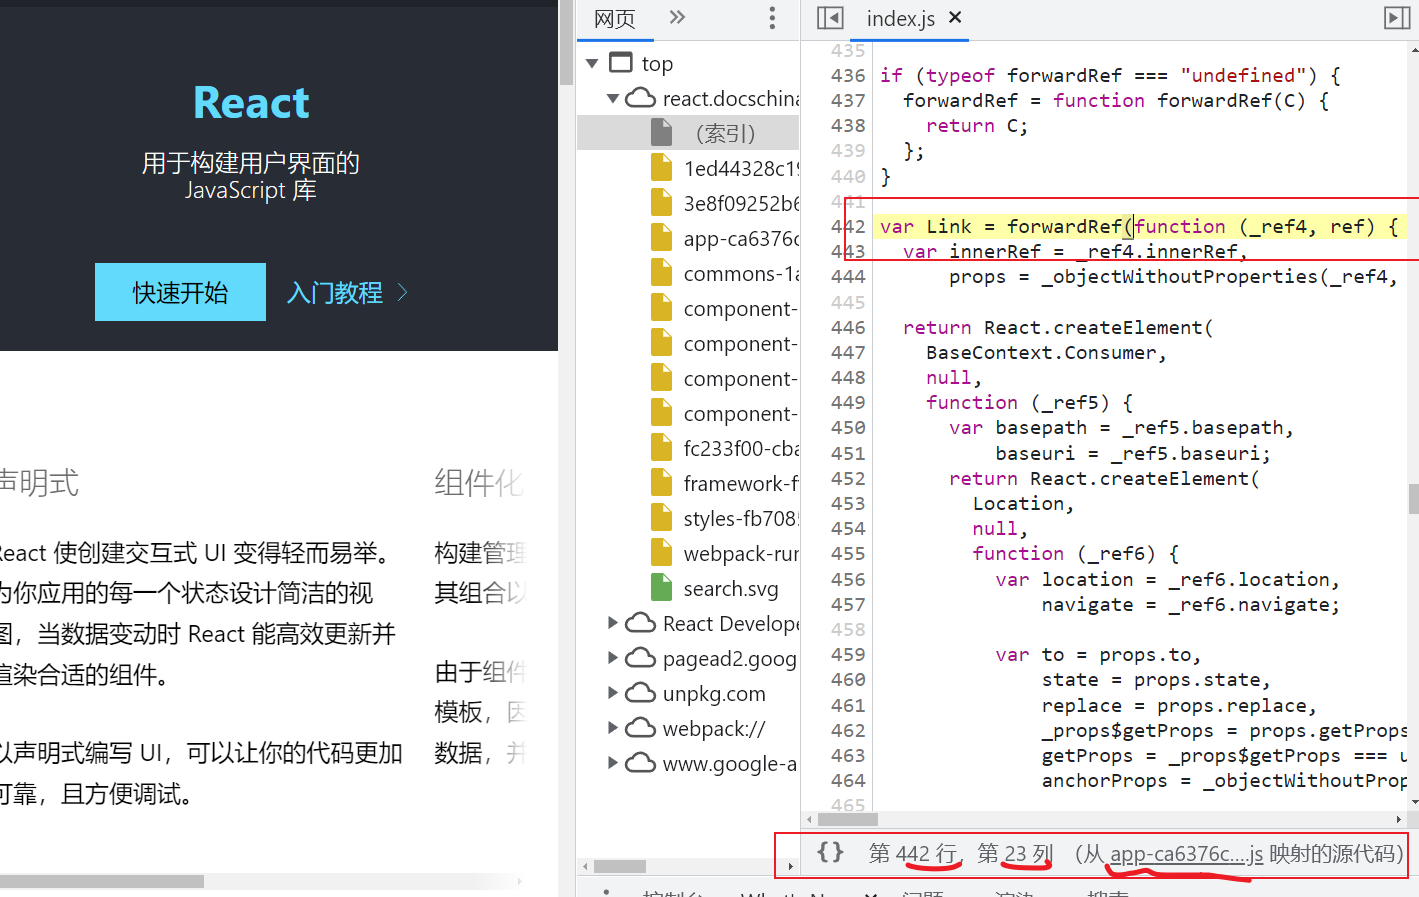Expand the webpack:// source node
This screenshot has height=897, width=1419.
[x=613, y=728]
